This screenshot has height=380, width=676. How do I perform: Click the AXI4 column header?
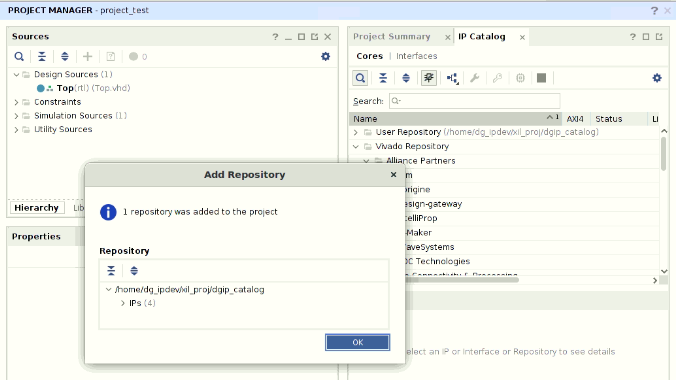(x=575, y=119)
